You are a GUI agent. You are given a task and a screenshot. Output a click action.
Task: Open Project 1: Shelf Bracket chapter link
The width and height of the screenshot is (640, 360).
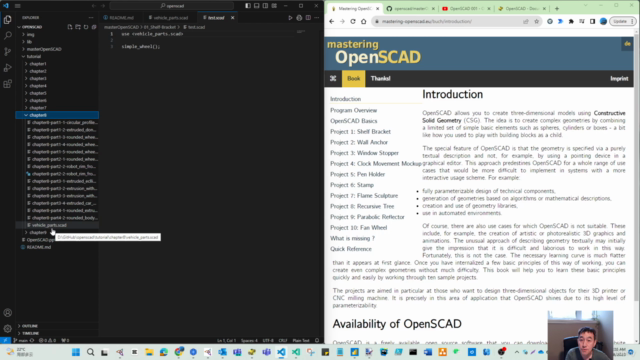click(x=360, y=131)
